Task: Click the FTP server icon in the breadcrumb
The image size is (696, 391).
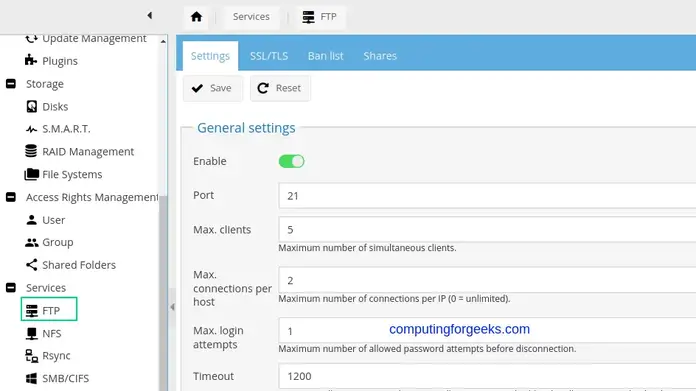Action: (308, 17)
